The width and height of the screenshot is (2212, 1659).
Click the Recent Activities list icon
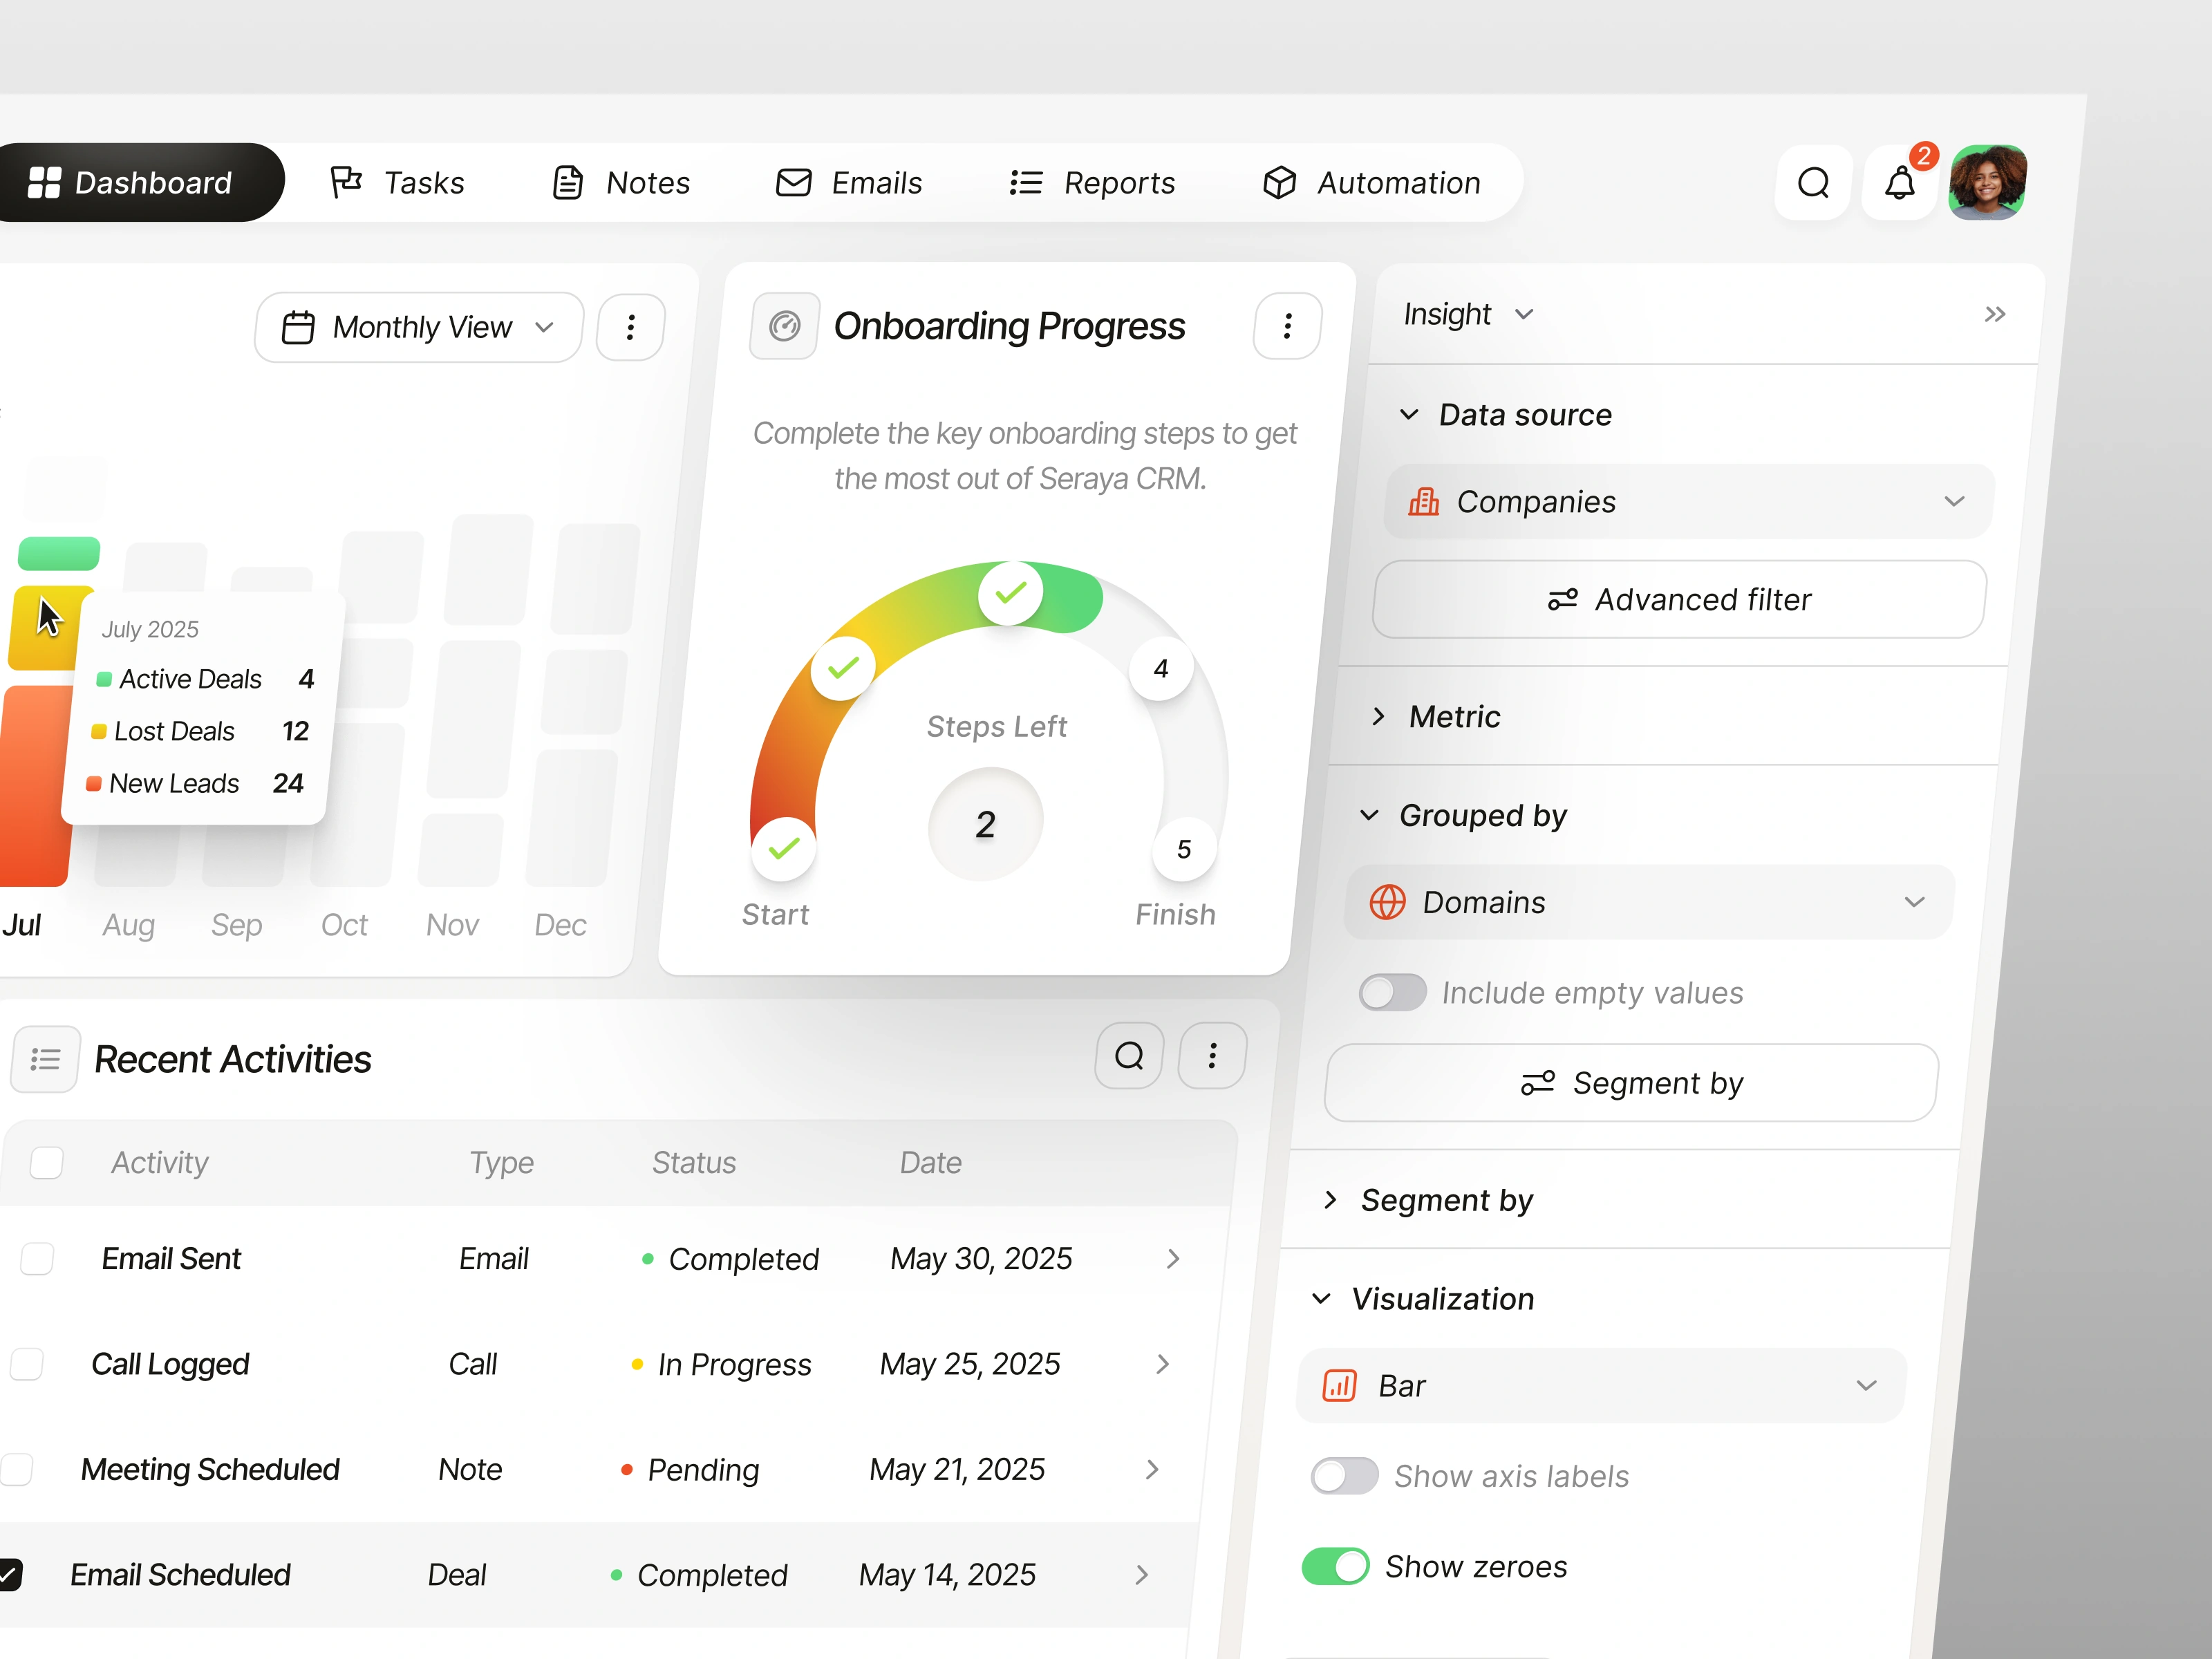(x=45, y=1059)
